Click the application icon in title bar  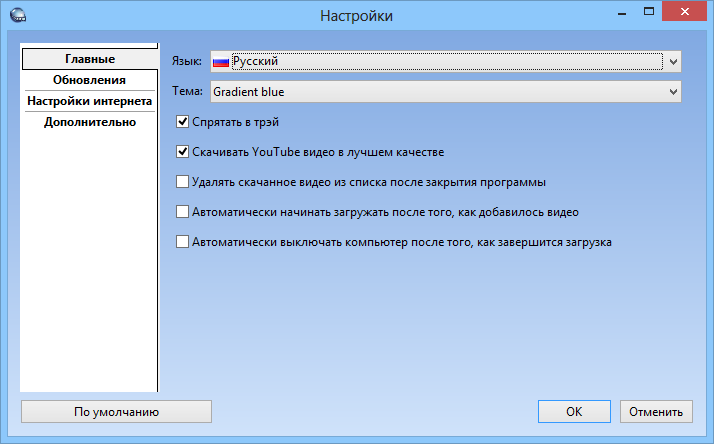click(18, 15)
